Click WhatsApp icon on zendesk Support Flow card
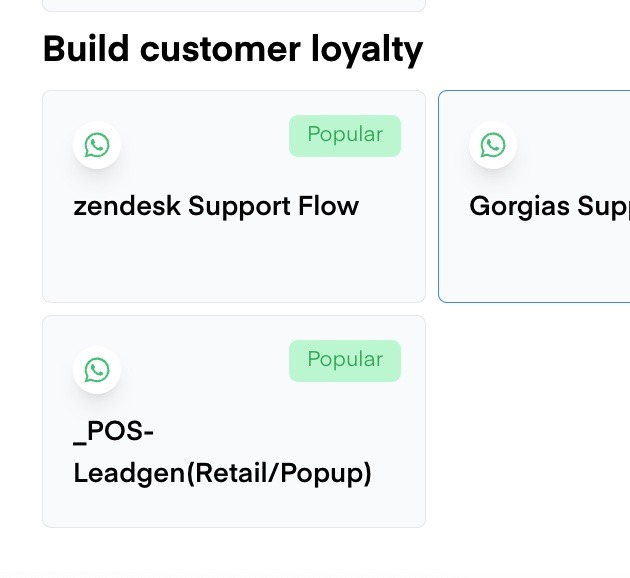The width and height of the screenshot is (630, 578). [97, 145]
